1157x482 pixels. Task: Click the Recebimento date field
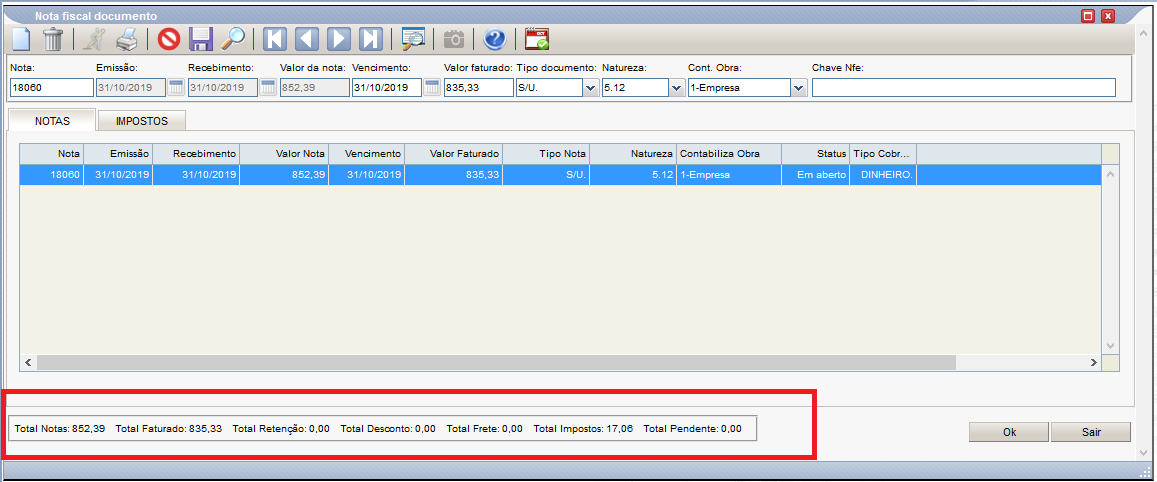click(223, 88)
